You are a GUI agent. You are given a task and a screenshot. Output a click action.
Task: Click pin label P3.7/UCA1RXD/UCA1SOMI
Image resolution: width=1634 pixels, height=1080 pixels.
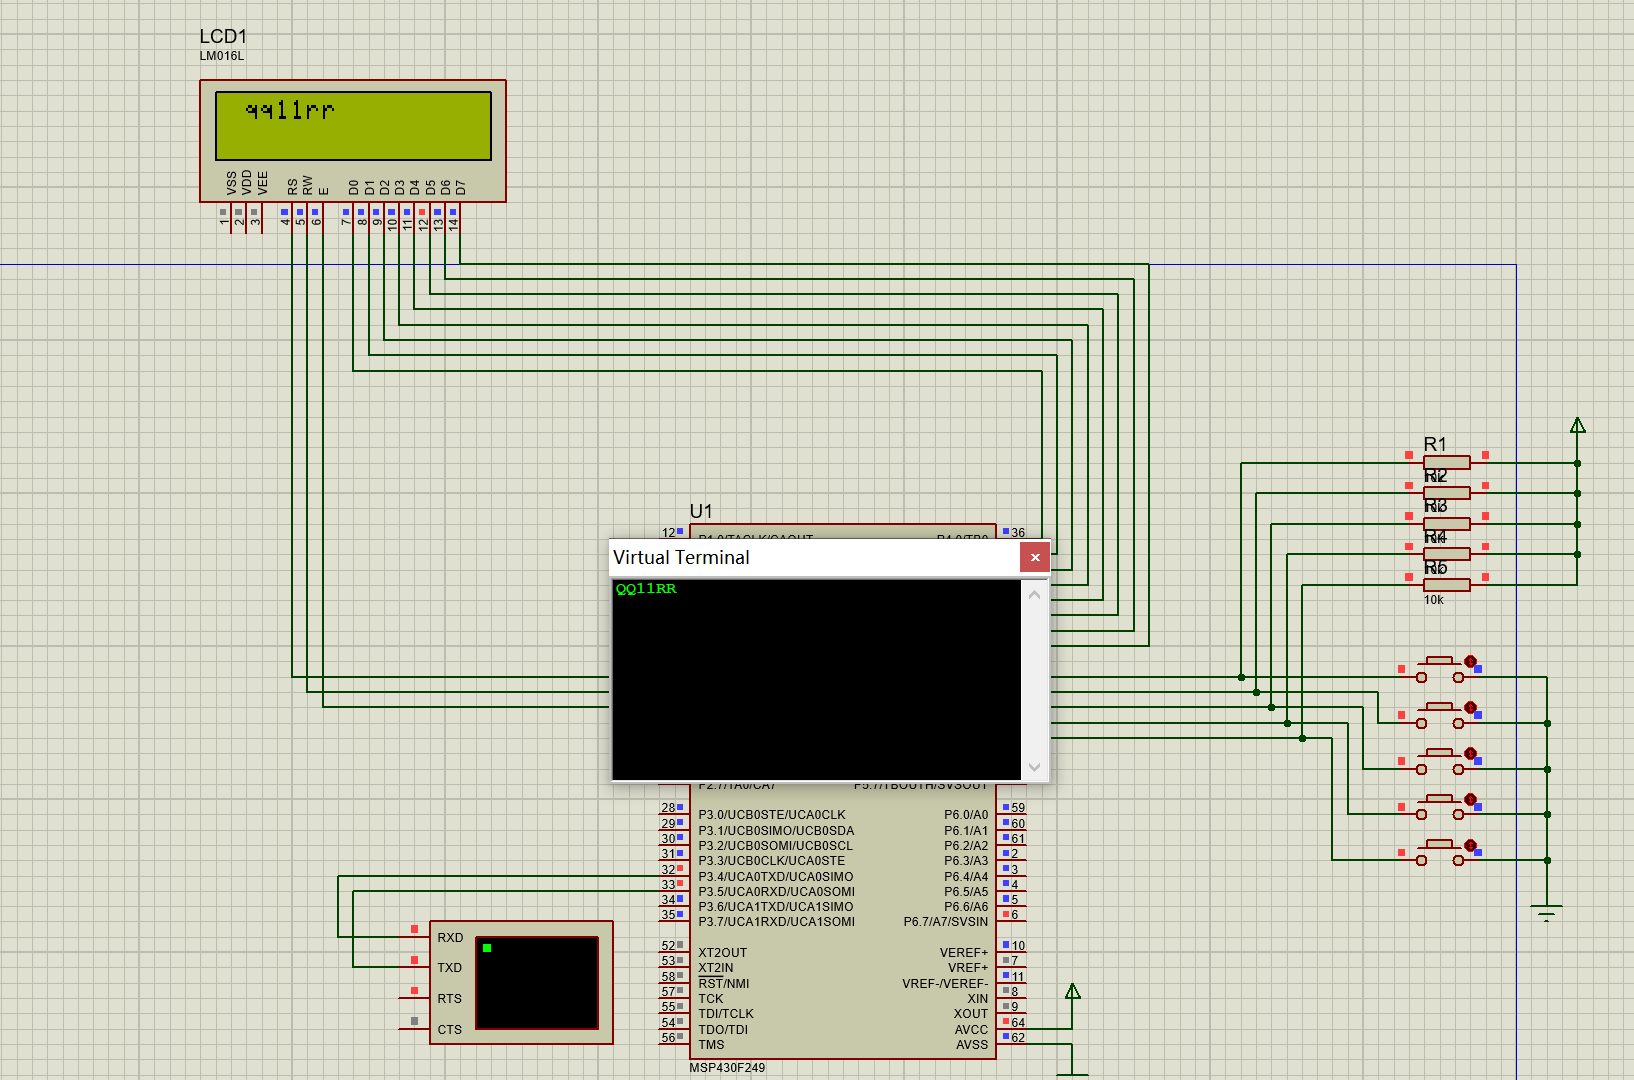[777, 922]
